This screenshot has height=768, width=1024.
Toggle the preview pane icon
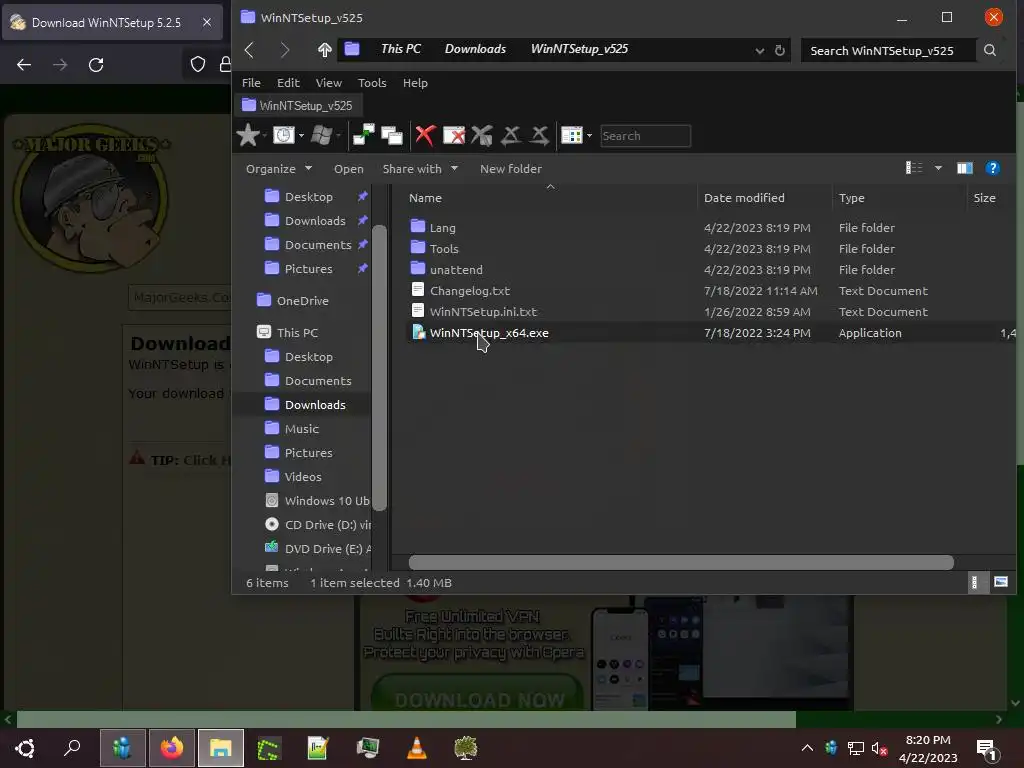tap(965, 168)
